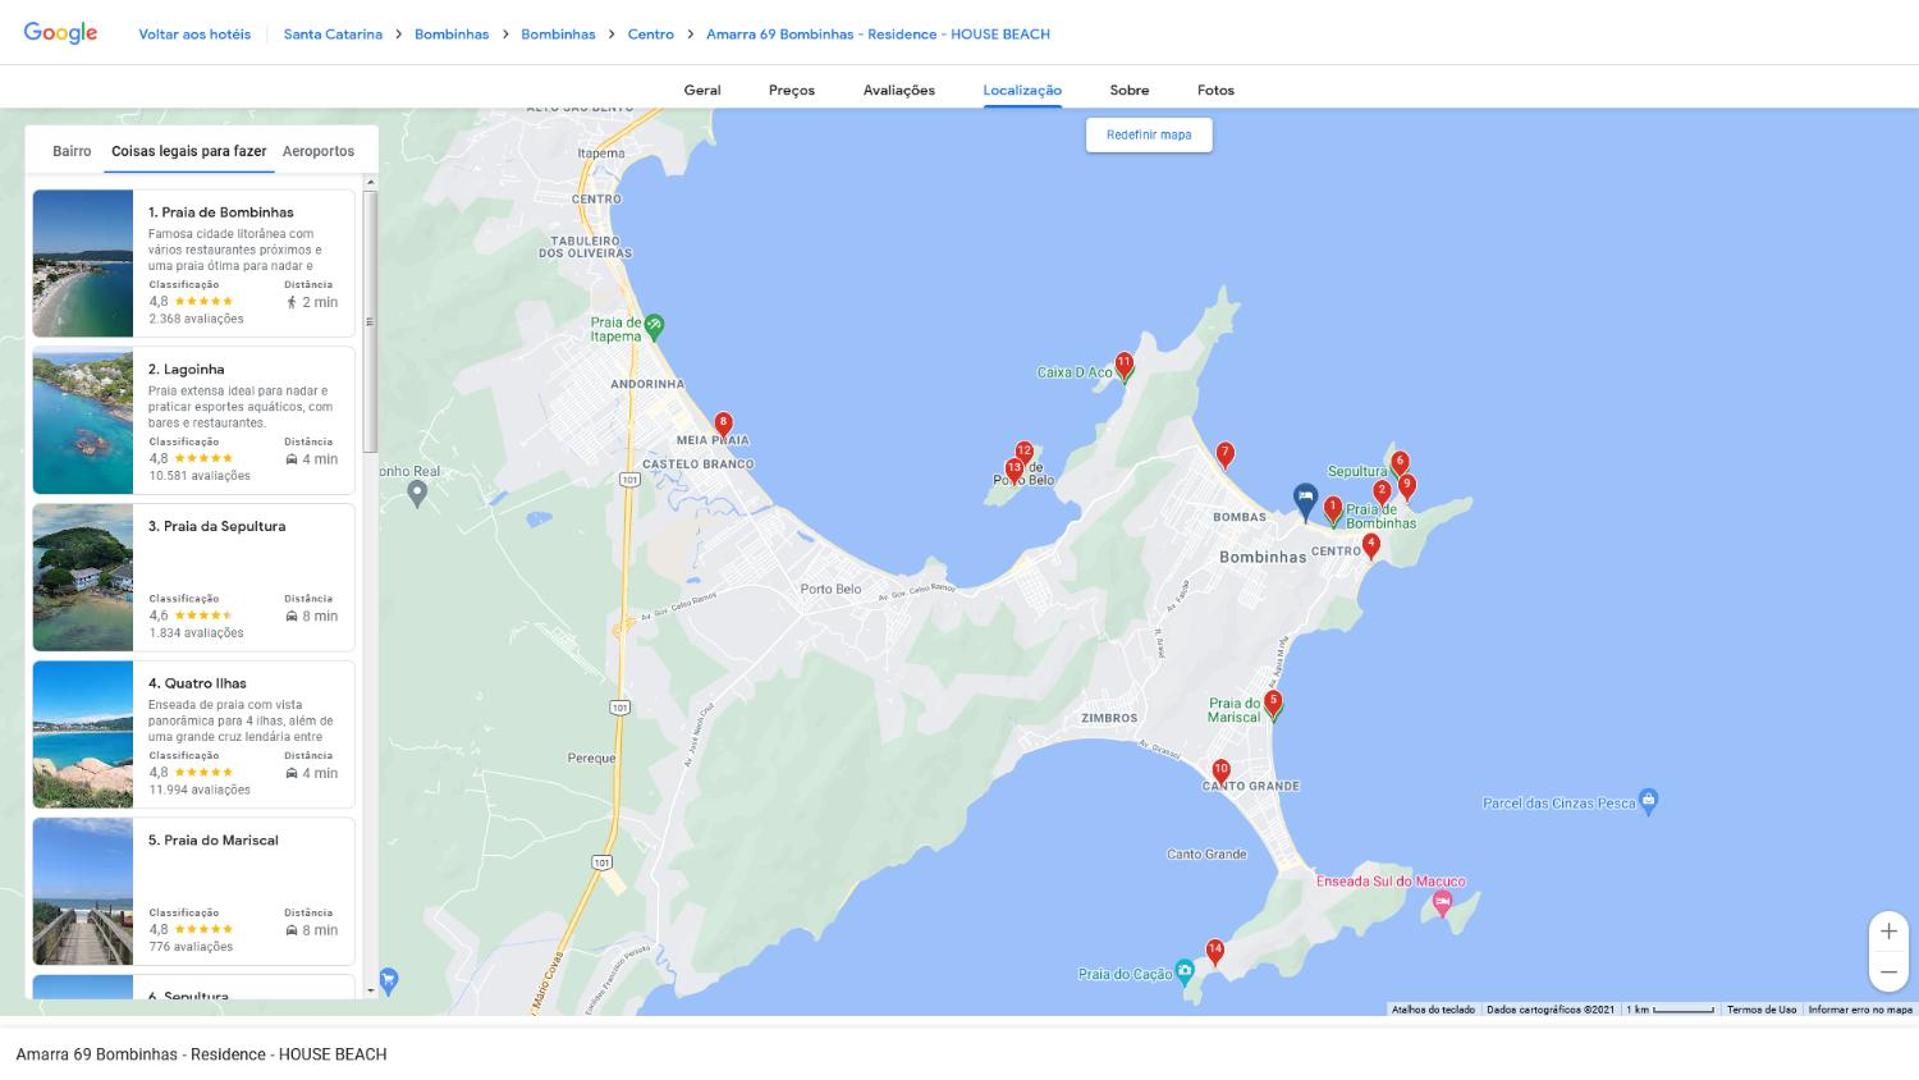Viewport: 1919px width, 1080px height.
Task: Follow the Voltar aos hotéis link
Action: (194, 34)
